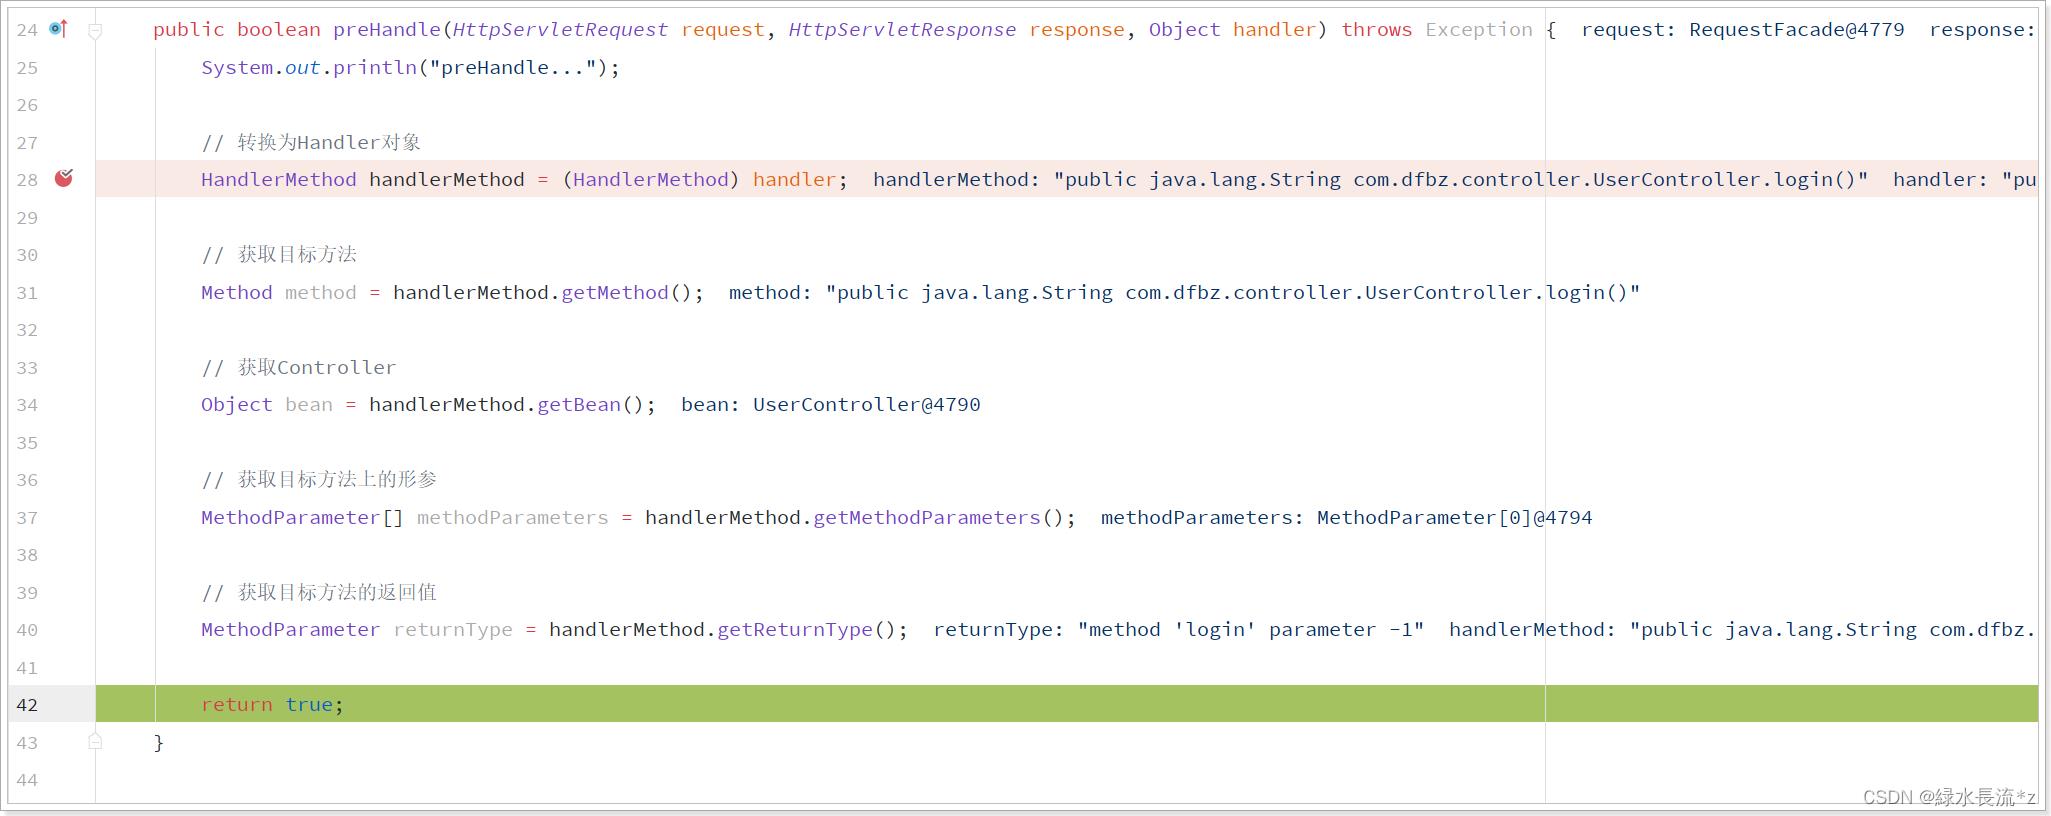Click the grayed returnType variable on line 40

pos(453,630)
